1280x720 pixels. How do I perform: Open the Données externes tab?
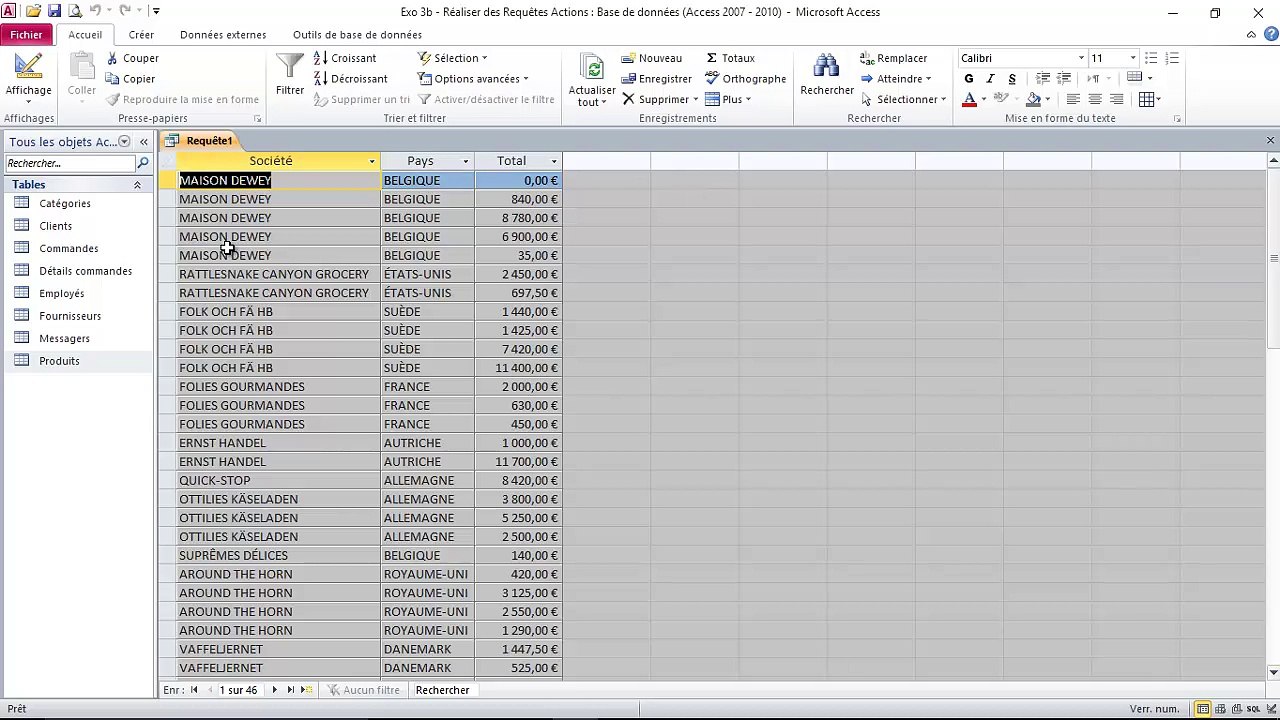pos(223,35)
